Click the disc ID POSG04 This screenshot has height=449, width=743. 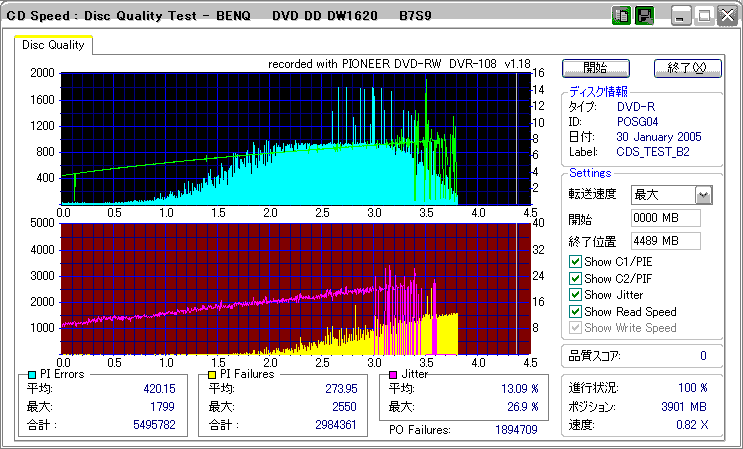click(637, 122)
